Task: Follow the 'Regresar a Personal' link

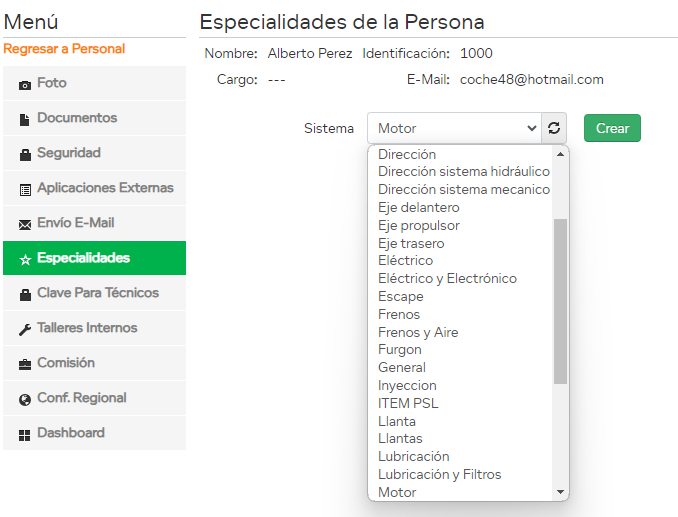Action: (x=64, y=49)
